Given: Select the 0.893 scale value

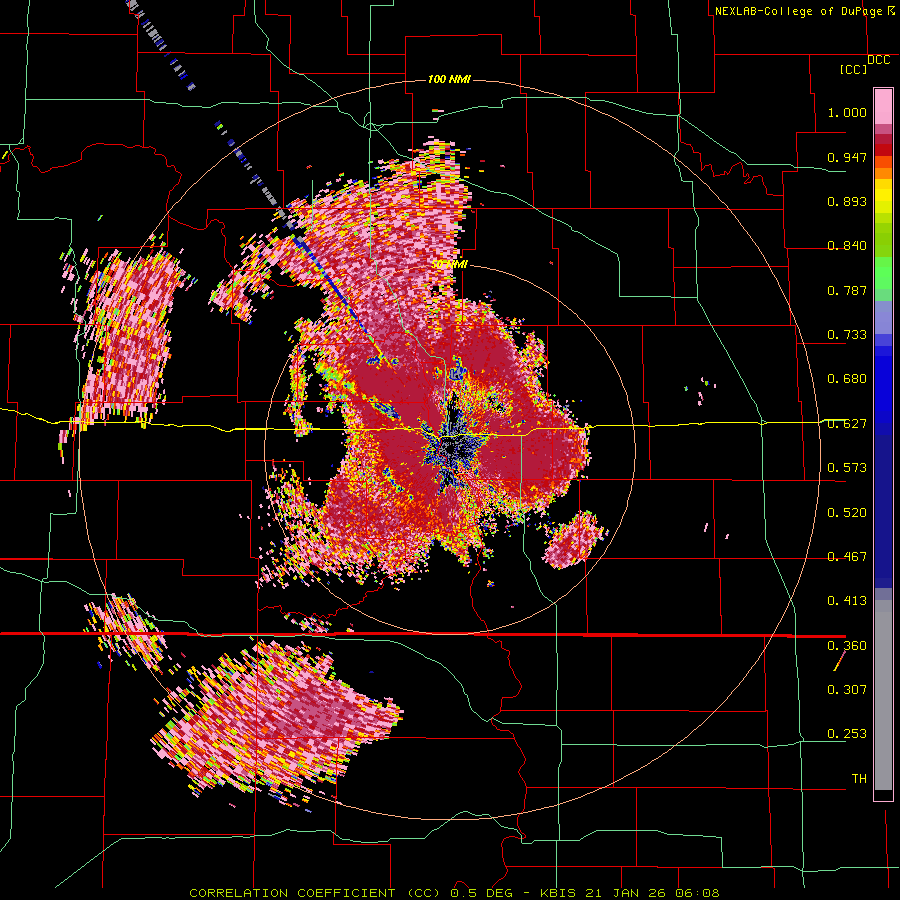Looking at the screenshot, I should (847, 201).
